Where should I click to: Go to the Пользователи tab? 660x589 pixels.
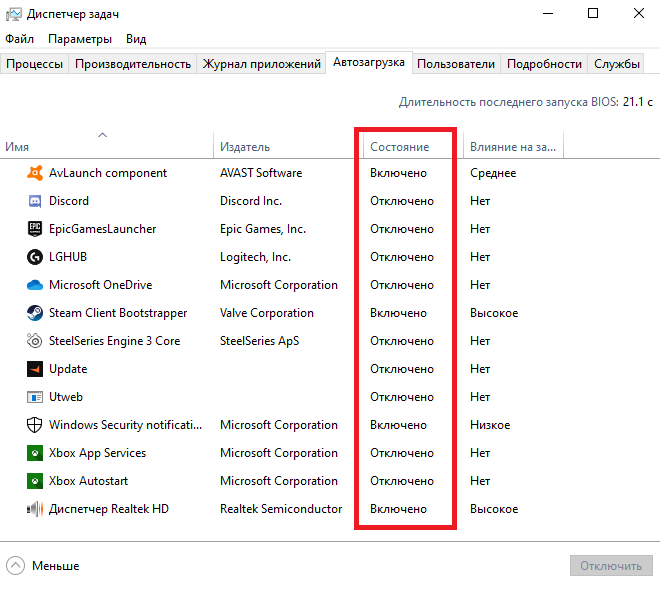(456, 64)
